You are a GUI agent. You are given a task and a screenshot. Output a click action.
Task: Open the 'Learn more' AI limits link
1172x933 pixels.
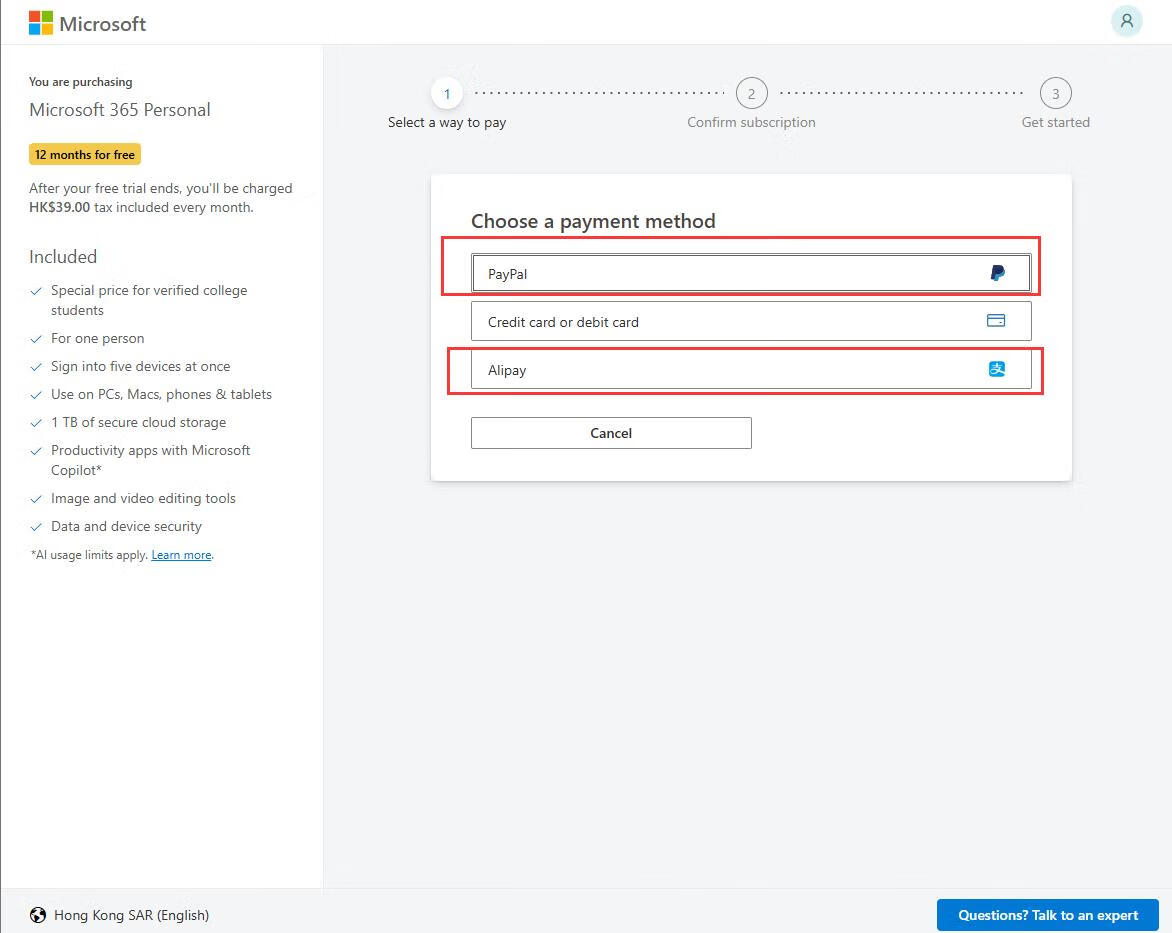click(181, 555)
